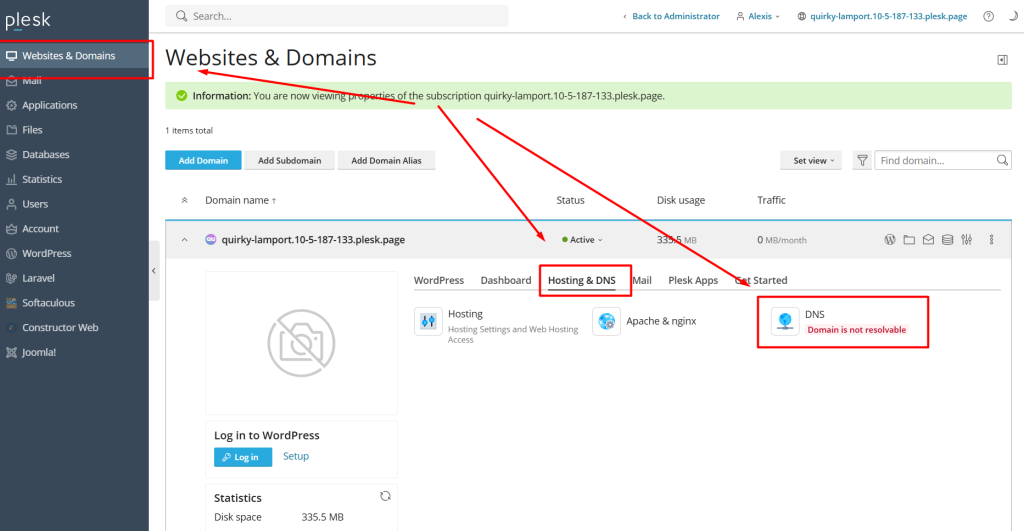Open the help question mark icon
This screenshot has height=531, width=1024.
(988, 16)
